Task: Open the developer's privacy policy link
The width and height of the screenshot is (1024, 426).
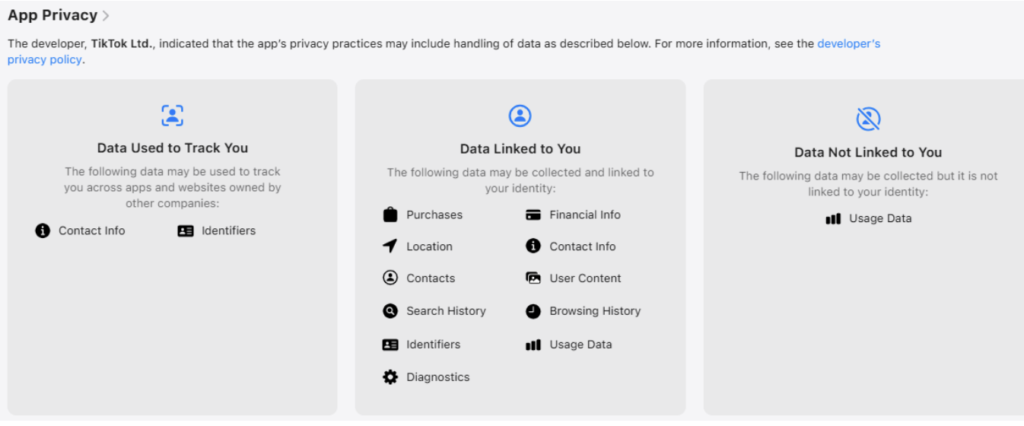Action: coord(848,44)
